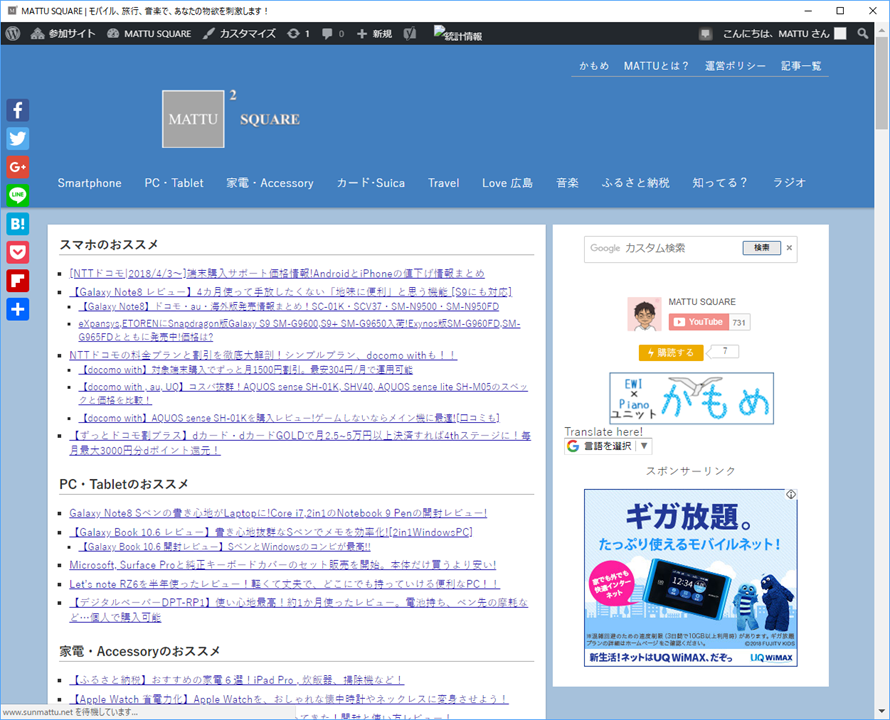This screenshot has height=720, width=890.
Task: Click the MATTU SQUARE site logo
Action: click(x=231, y=119)
